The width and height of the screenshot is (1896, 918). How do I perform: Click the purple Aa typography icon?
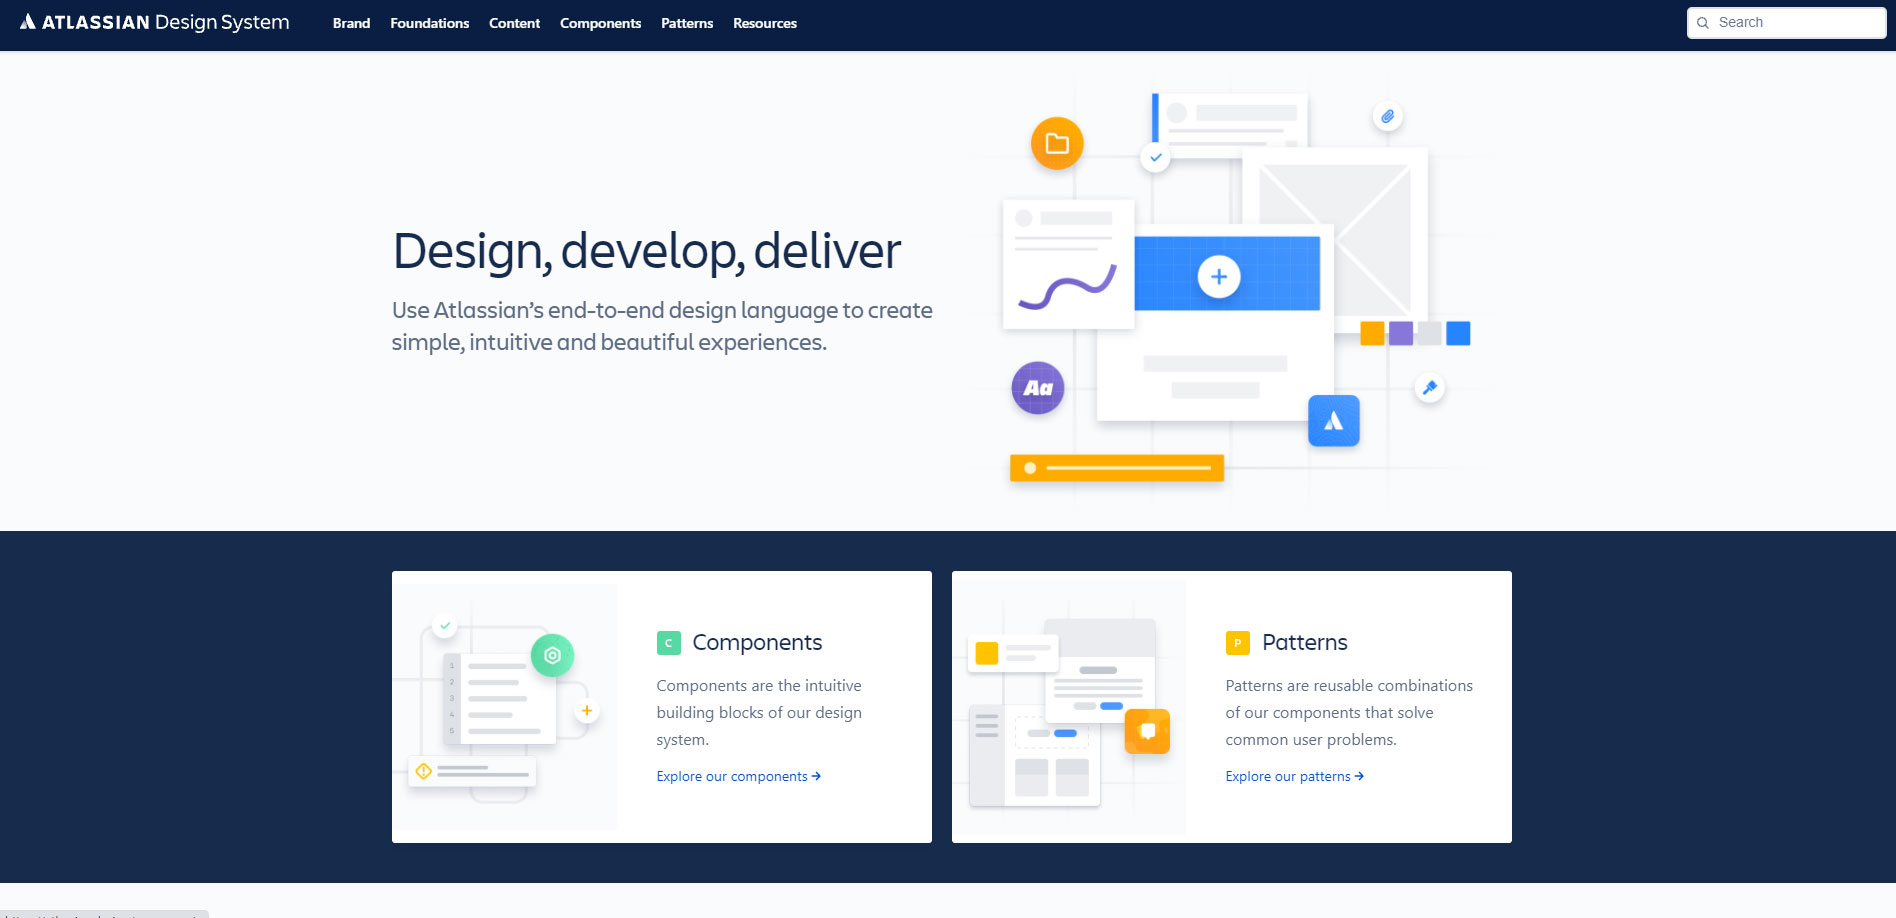[1038, 388]
